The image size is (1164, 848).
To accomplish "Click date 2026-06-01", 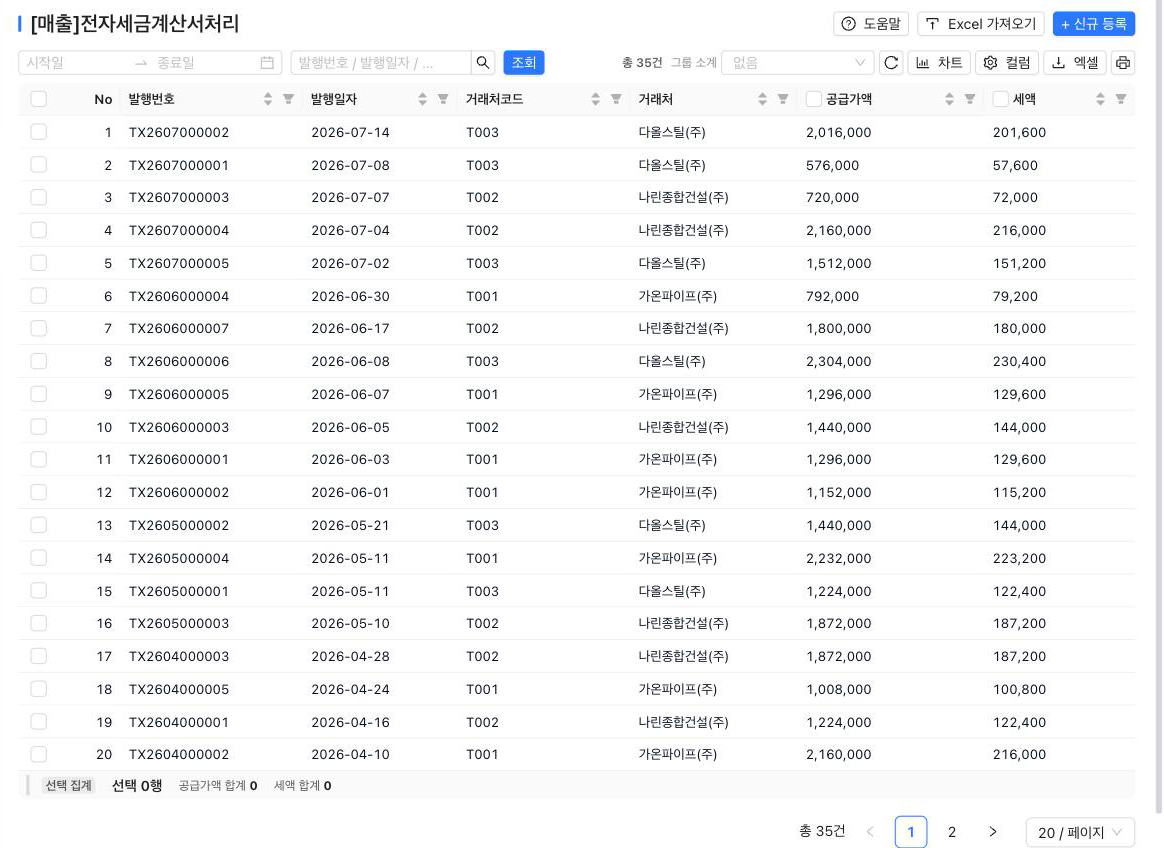I will coord(350,493).
